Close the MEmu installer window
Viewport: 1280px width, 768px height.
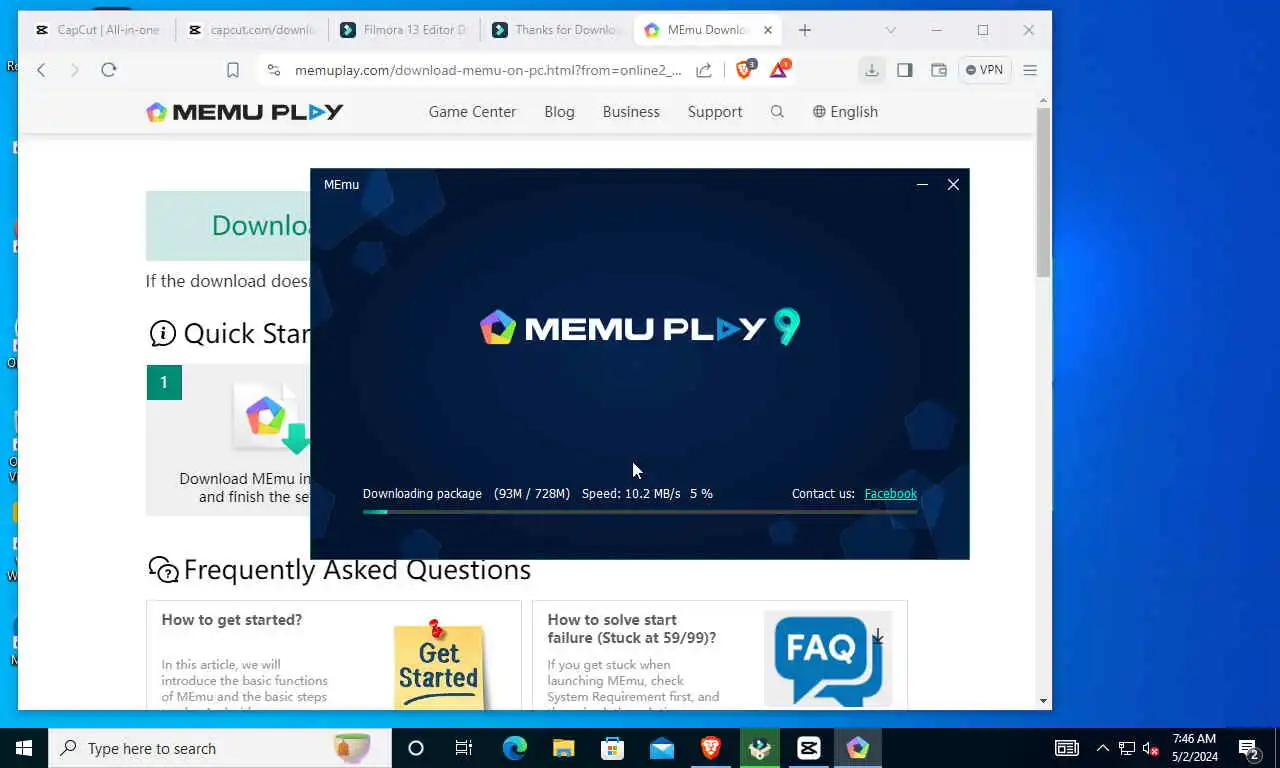pyautogui.click(x=953, y=184)
